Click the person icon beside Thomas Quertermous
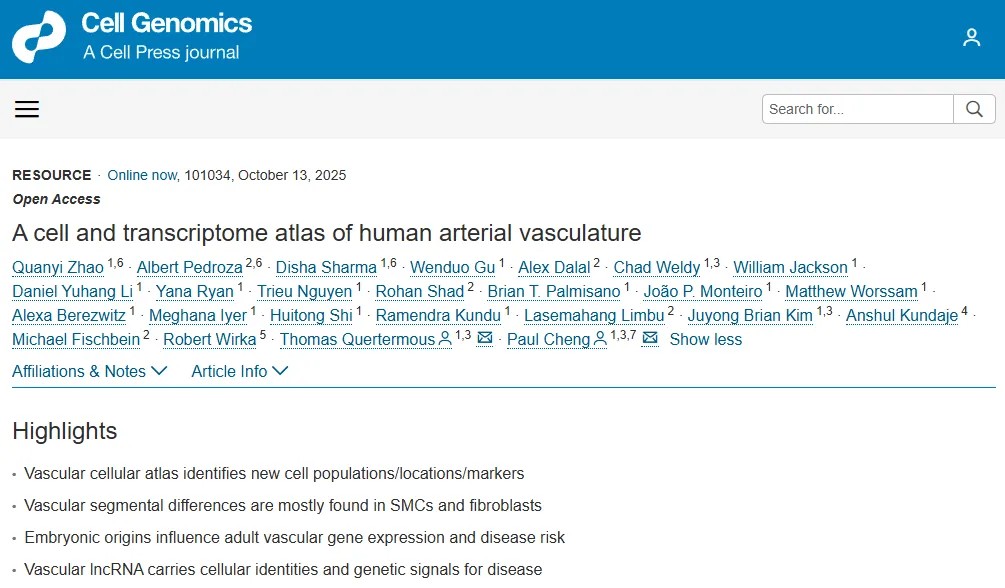This screenshot has width=1005, height=588. click(444, 340)
